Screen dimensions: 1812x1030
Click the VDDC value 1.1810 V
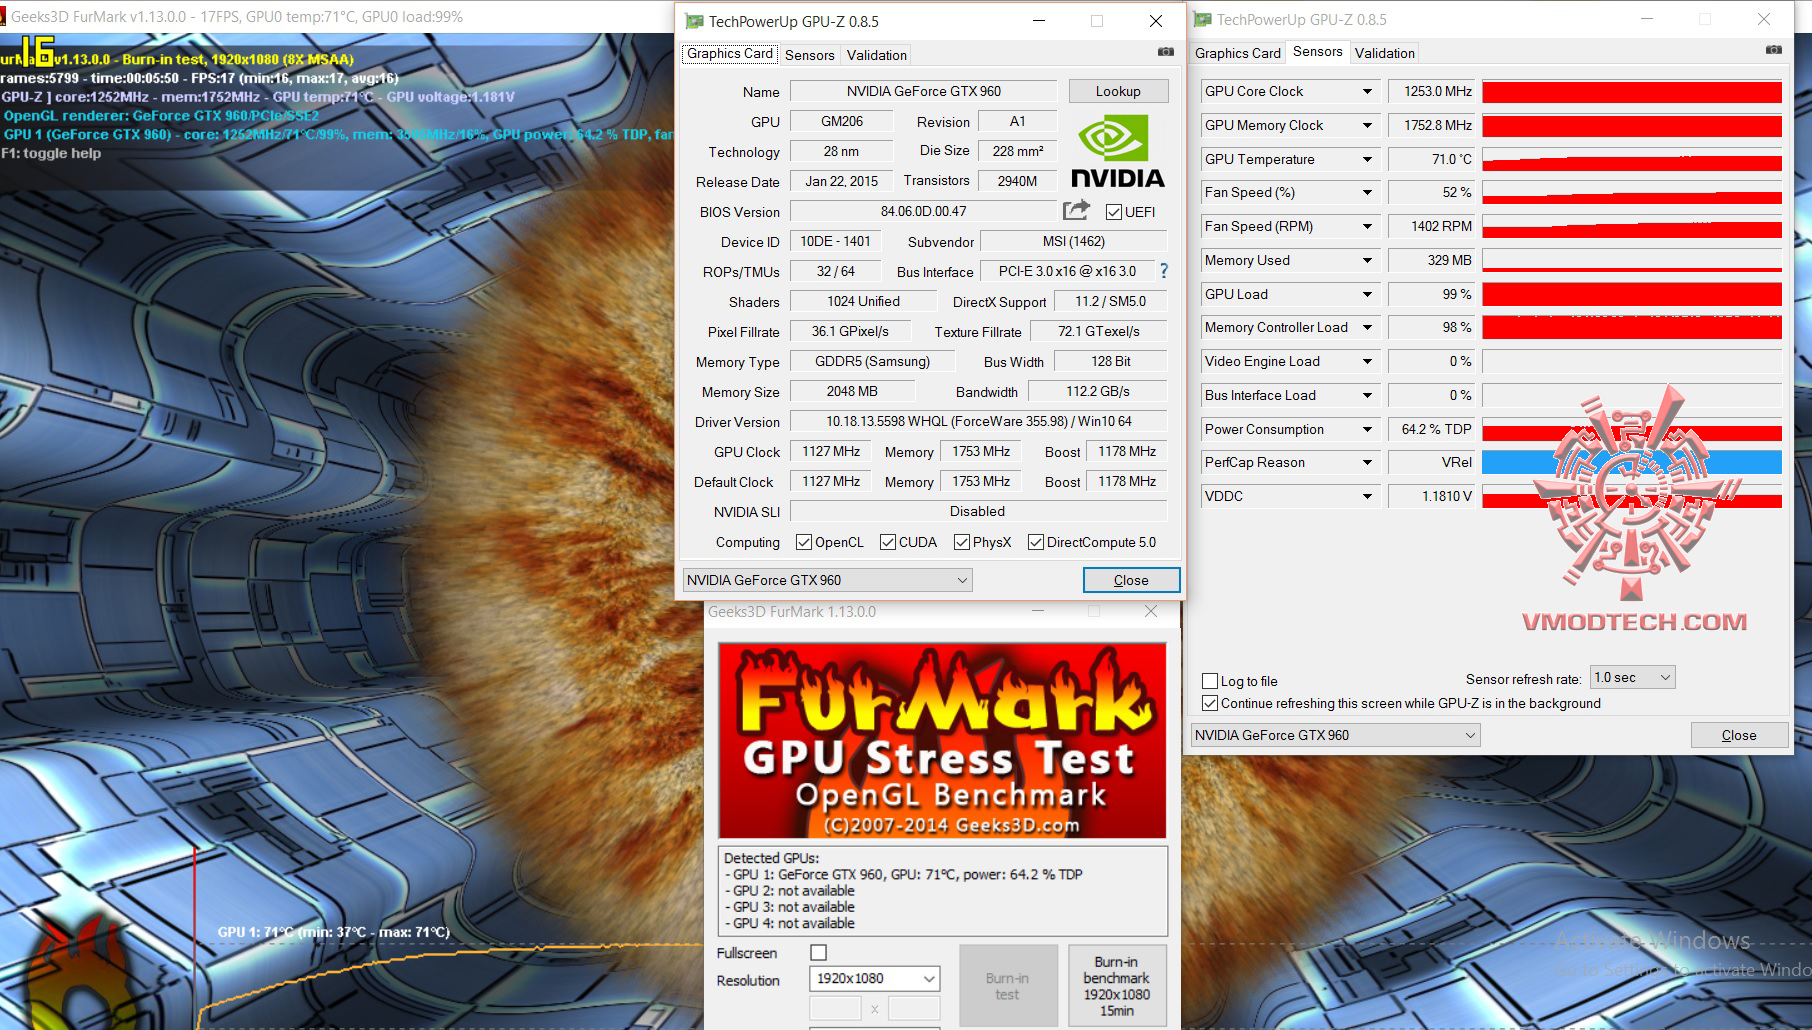click(1431, 496)
